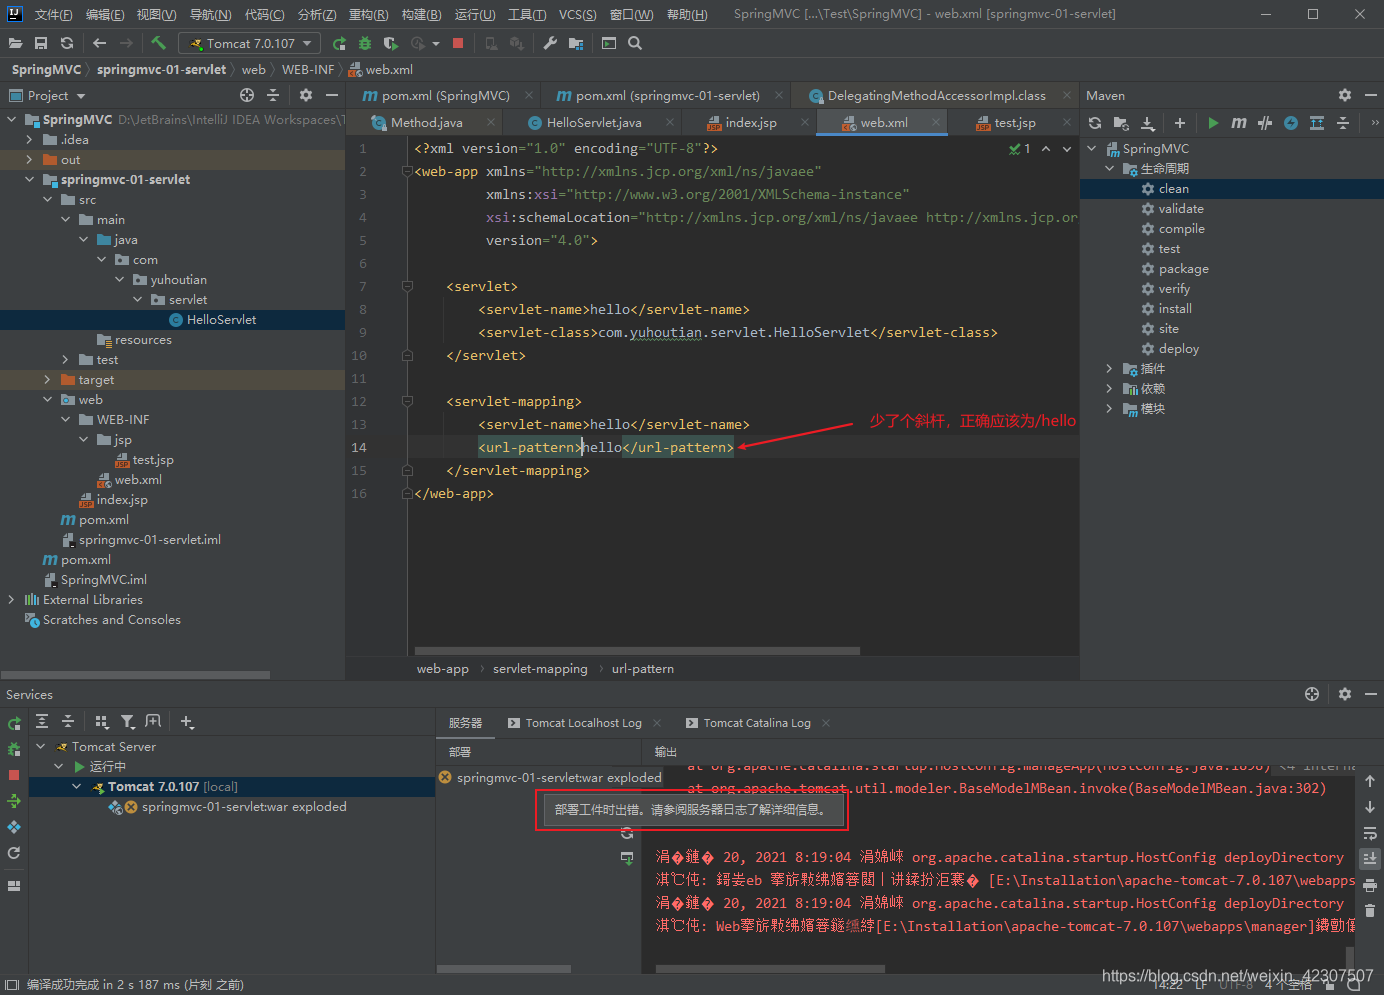This screenshot has height=995, width=1384.
Task: Click Execute Maven Goal 'm' icon
Action: coord(1239,123)
